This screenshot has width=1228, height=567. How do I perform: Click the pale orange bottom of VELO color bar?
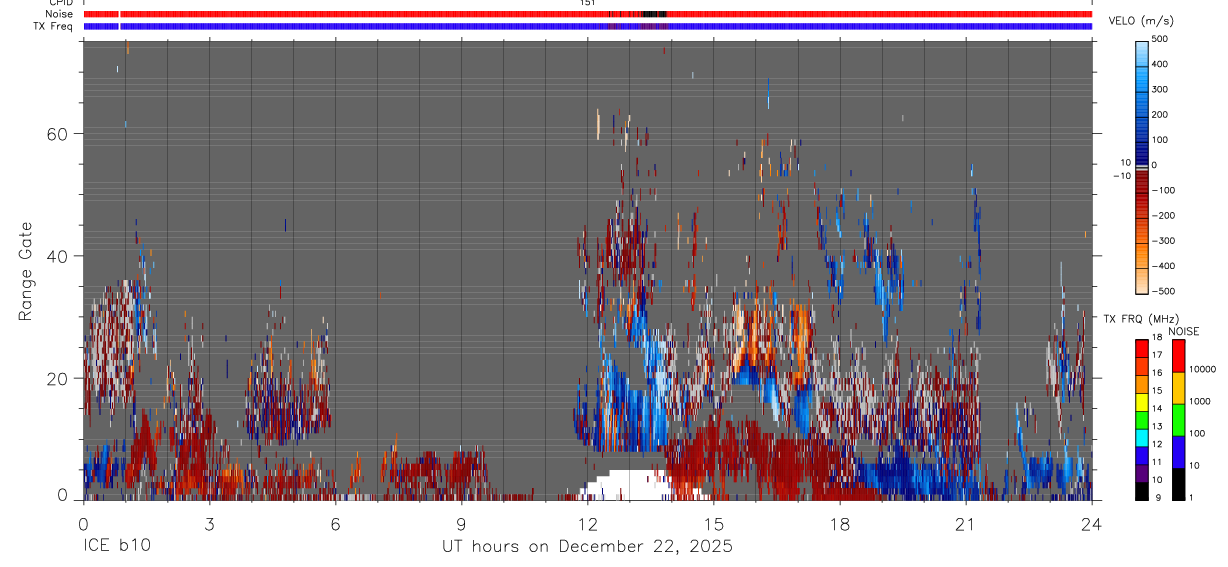click(1142, 282)
